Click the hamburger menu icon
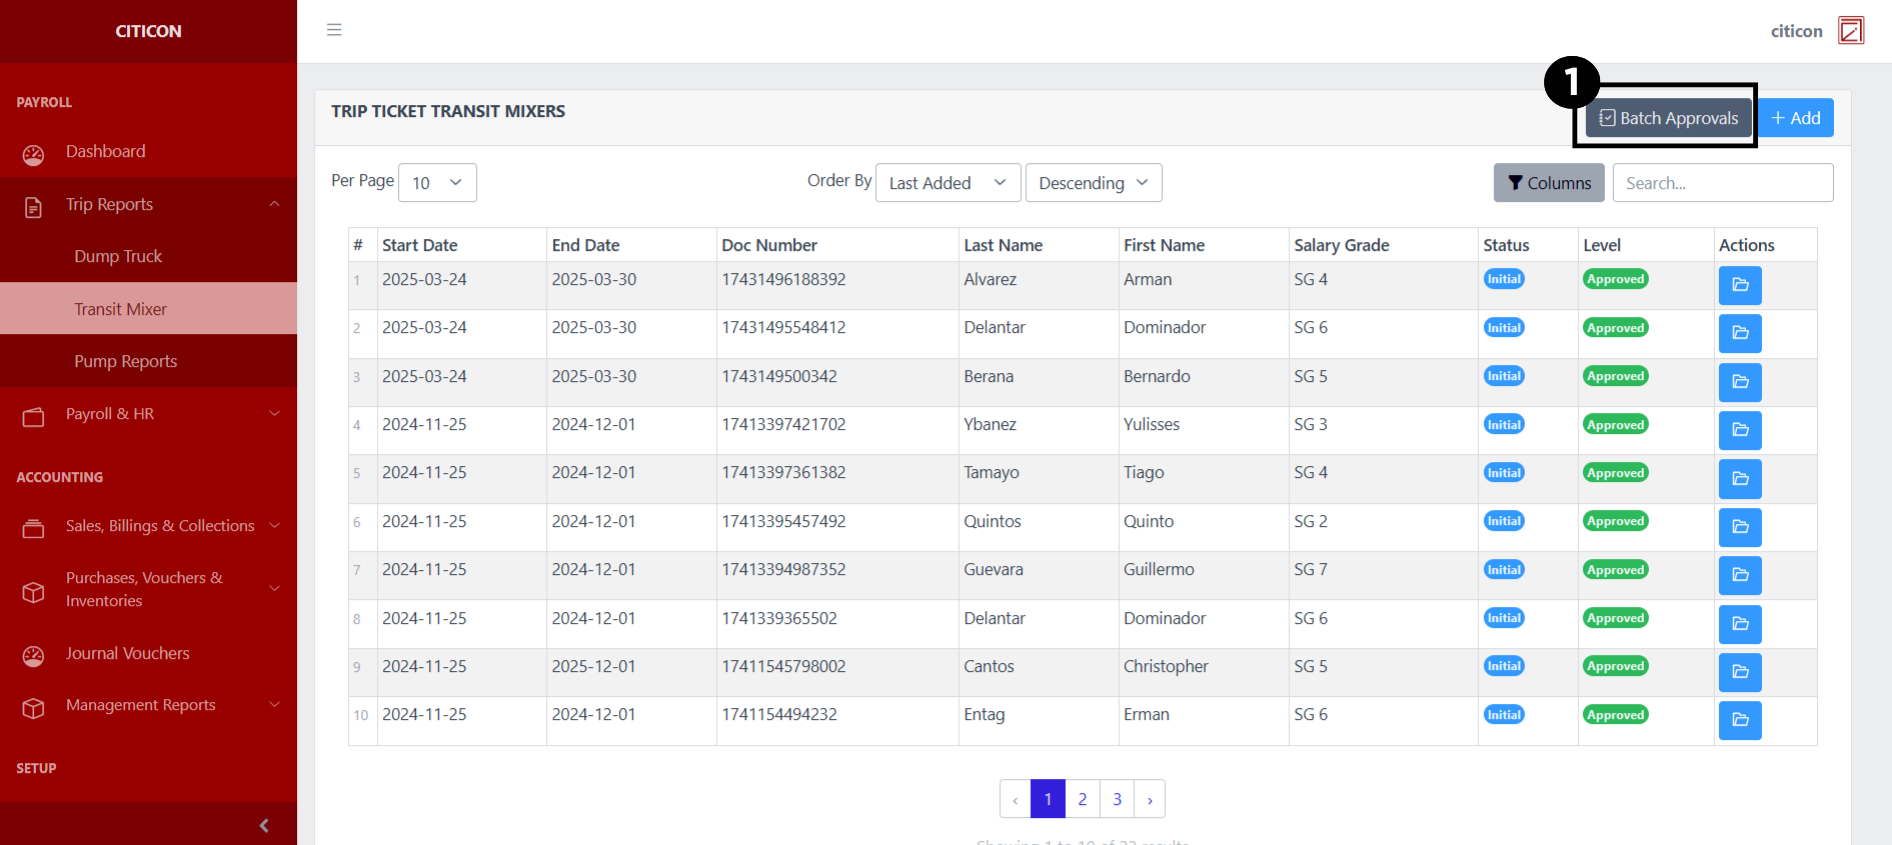This screenshot has height=845, width=1892. [x=334, y=30]
